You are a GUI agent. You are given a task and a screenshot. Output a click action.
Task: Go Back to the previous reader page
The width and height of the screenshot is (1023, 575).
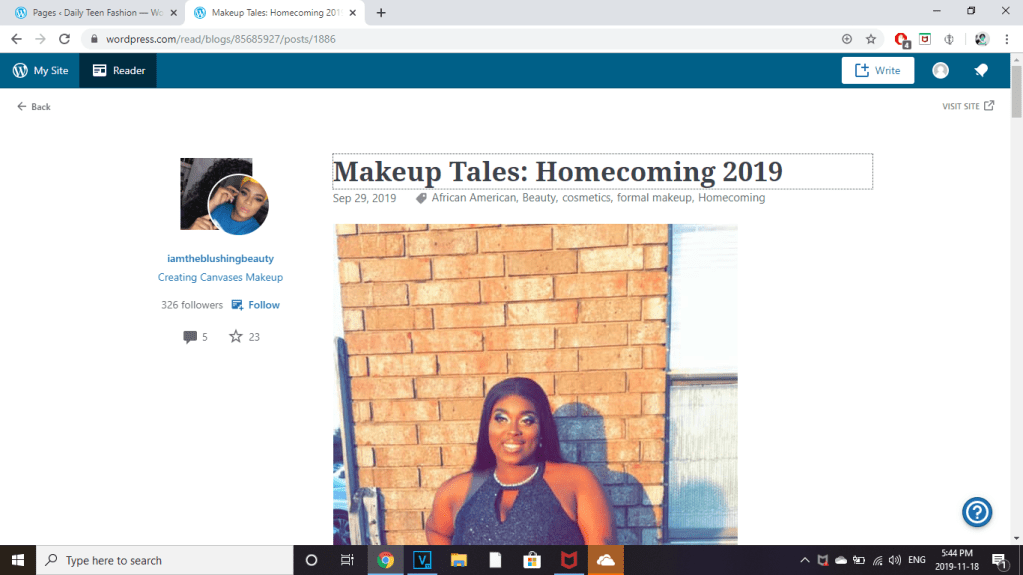pos(34,106)
